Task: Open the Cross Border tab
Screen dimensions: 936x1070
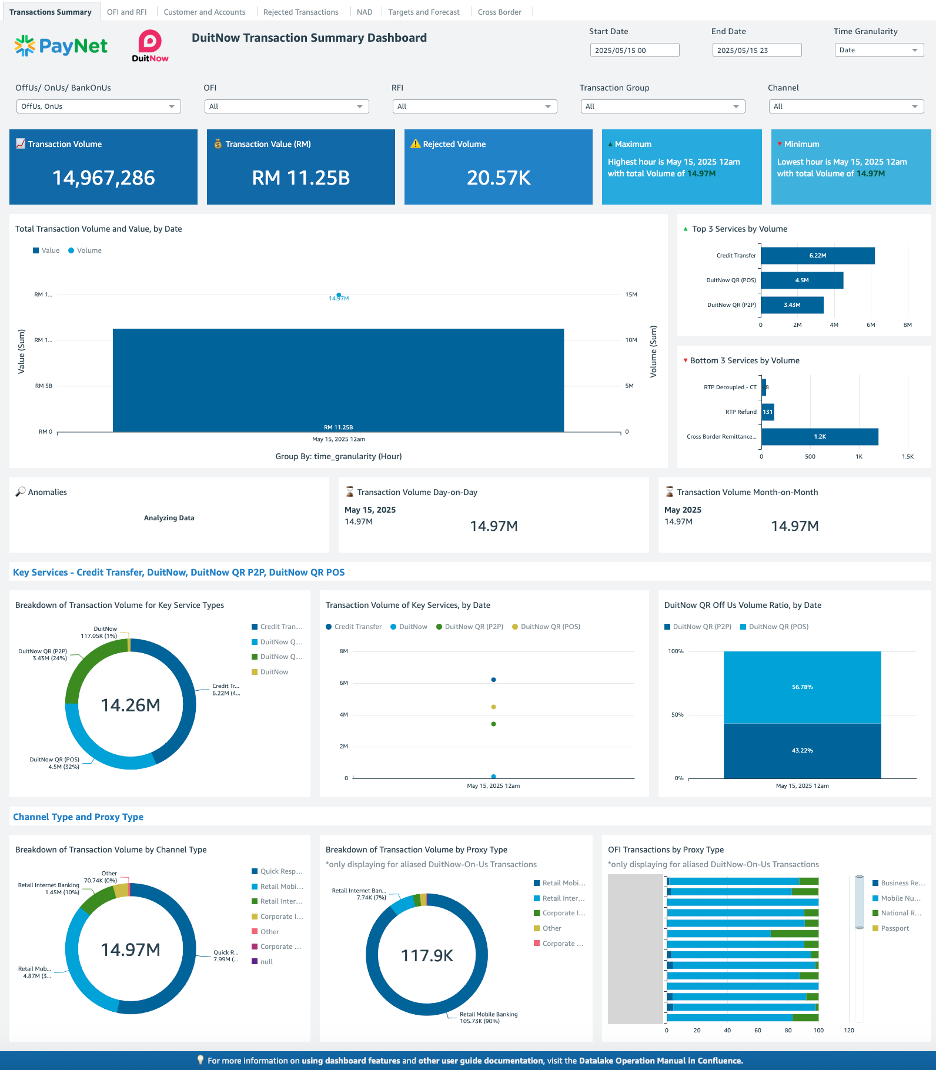Action: tap(499, 12)
